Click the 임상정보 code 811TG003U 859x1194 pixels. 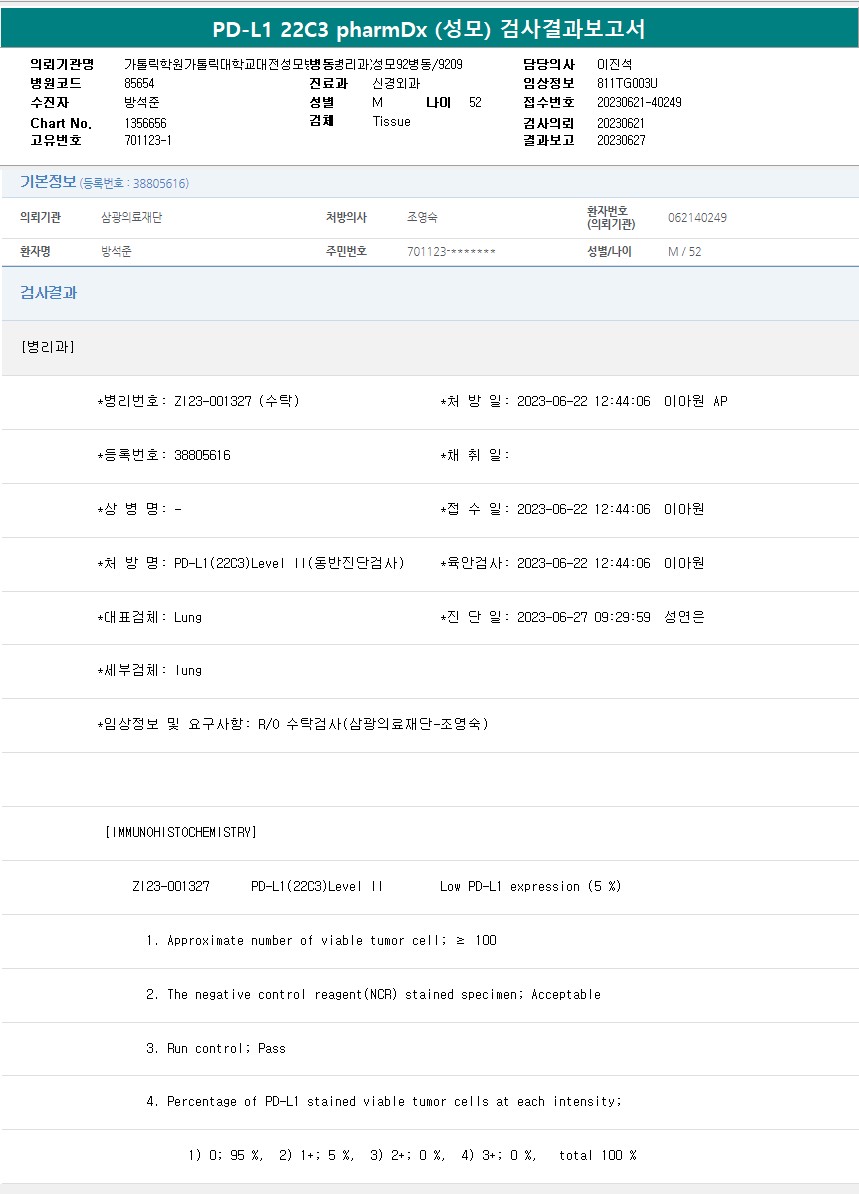[x=627, y=83]
